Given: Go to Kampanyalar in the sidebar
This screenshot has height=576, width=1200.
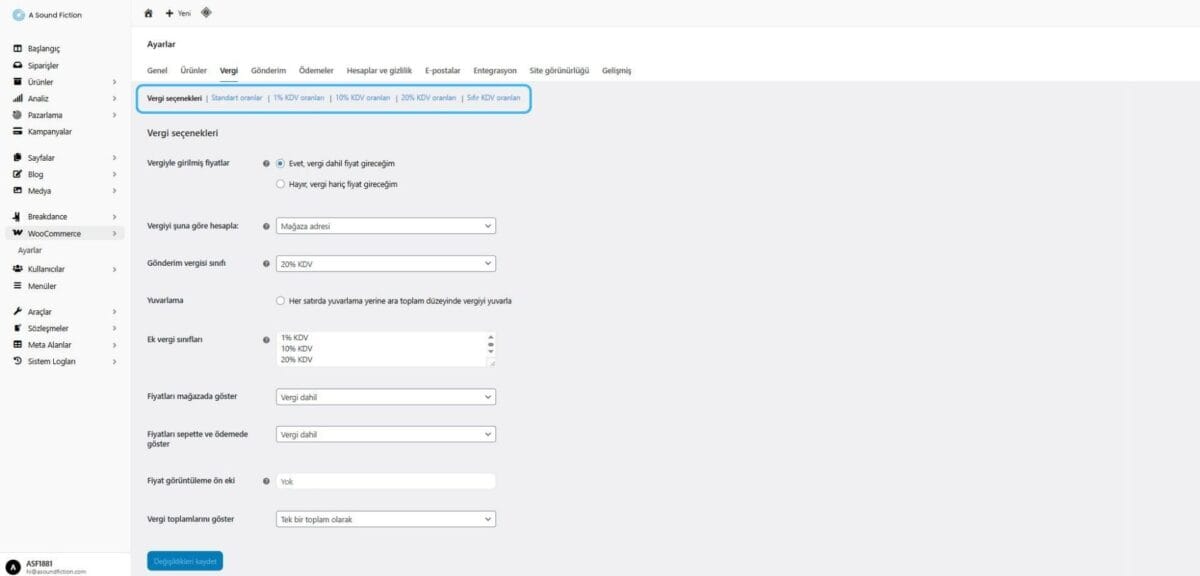Looking at the screenshot, I should (x=49, y=131).
